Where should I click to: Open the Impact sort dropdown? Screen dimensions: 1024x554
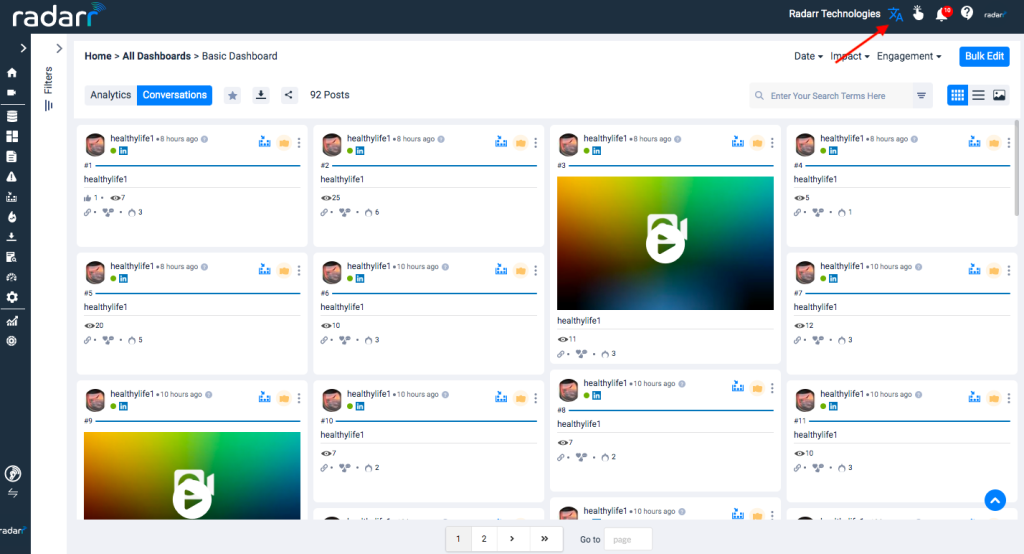[x=850, y=56]
